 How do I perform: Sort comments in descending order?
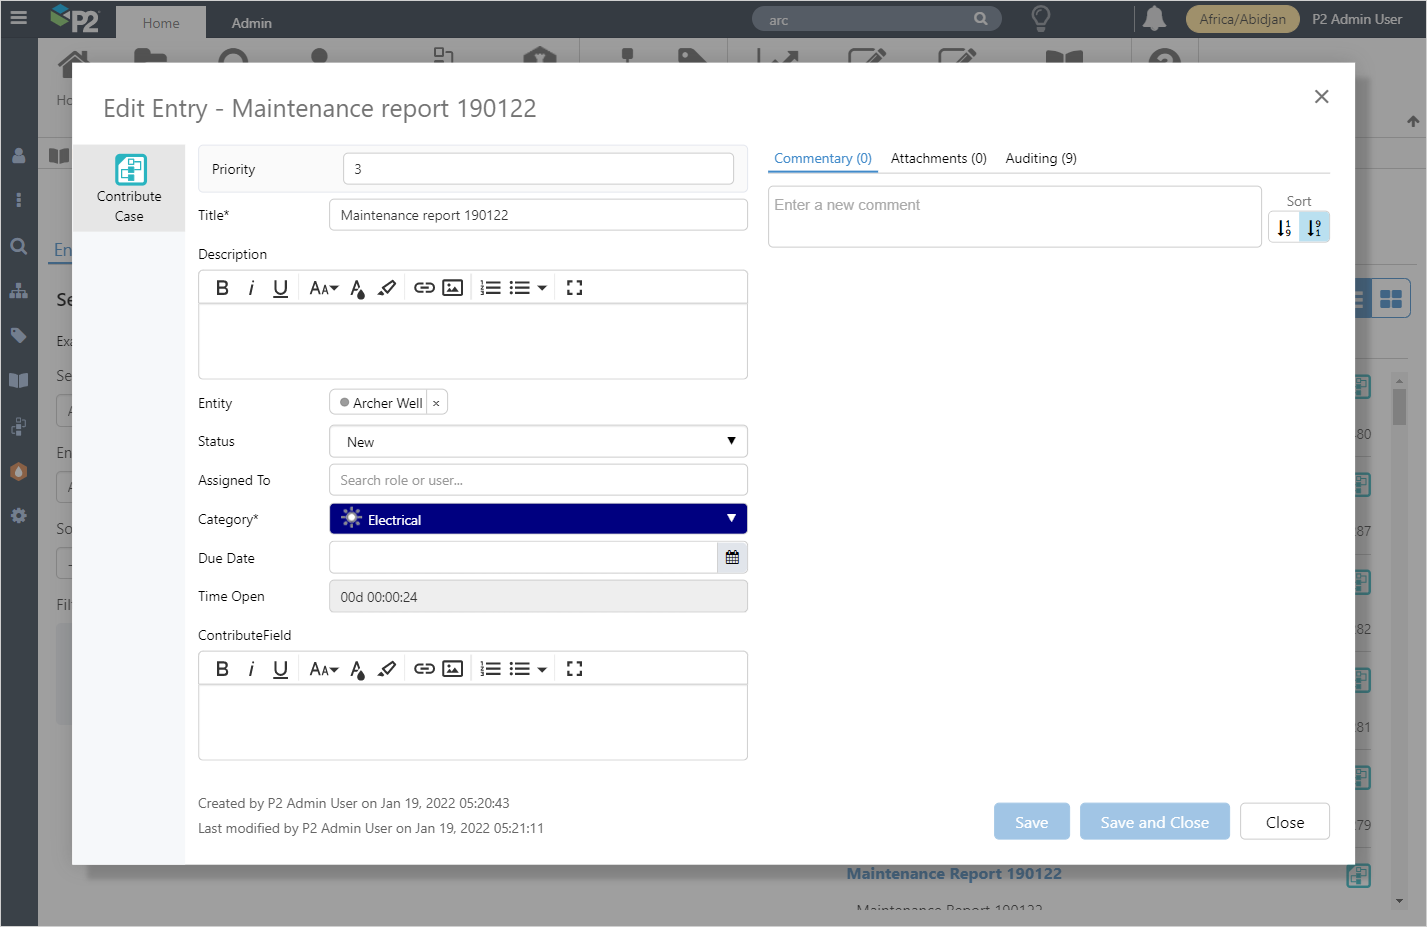coord(1314,228)
